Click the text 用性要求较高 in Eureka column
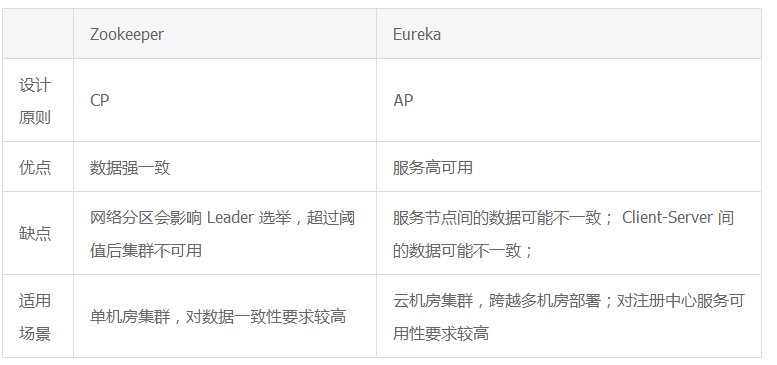Screen dimensions: 777x365 (441, 334)
